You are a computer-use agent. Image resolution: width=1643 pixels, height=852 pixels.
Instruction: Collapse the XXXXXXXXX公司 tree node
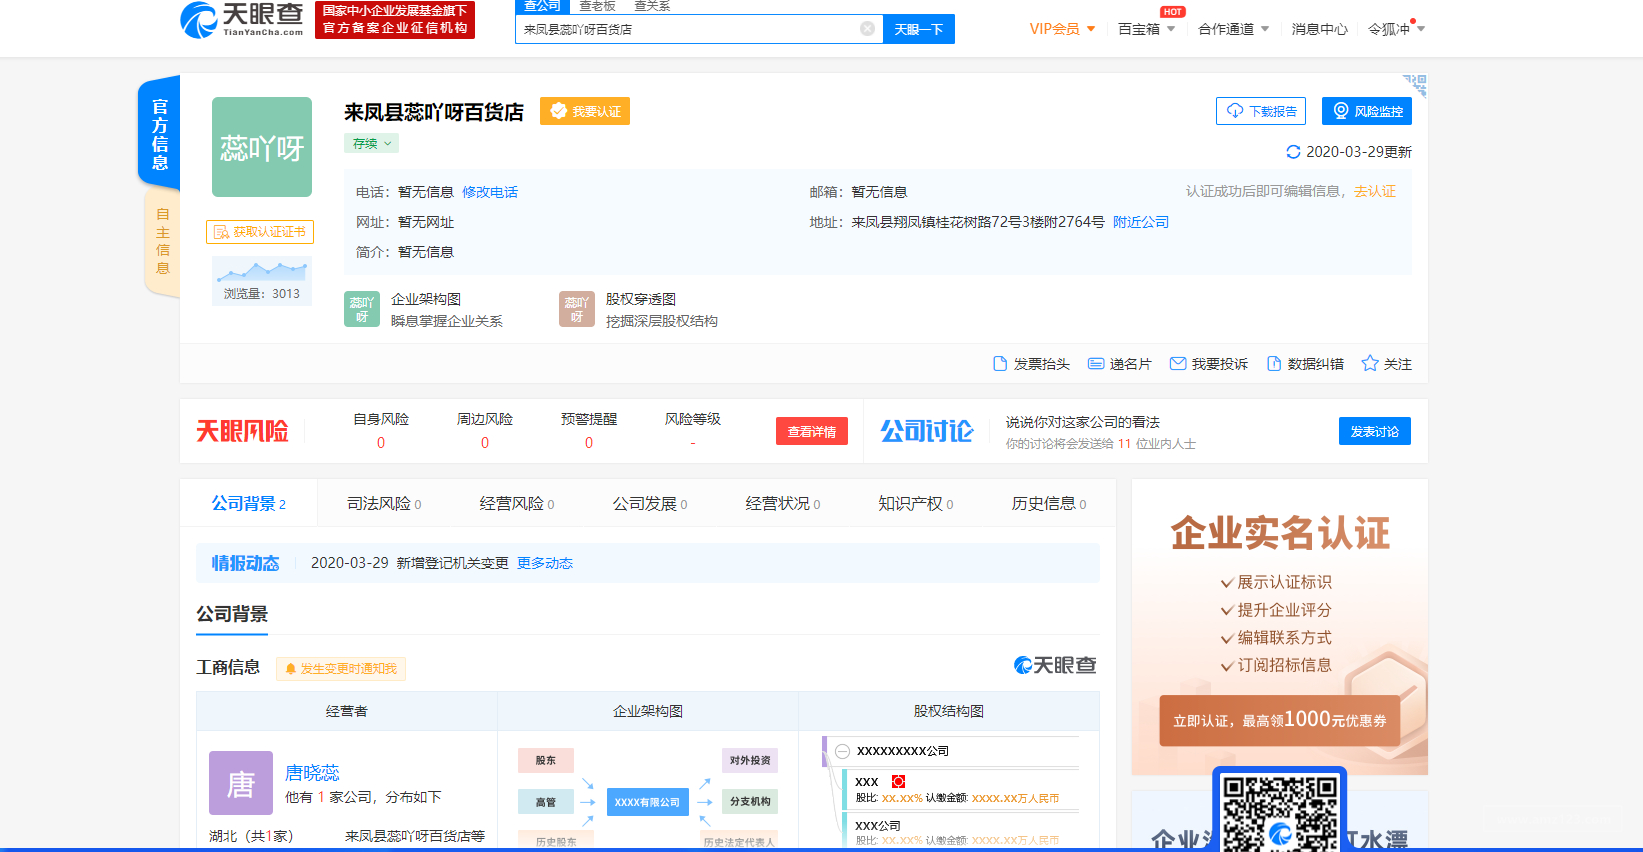842,751
